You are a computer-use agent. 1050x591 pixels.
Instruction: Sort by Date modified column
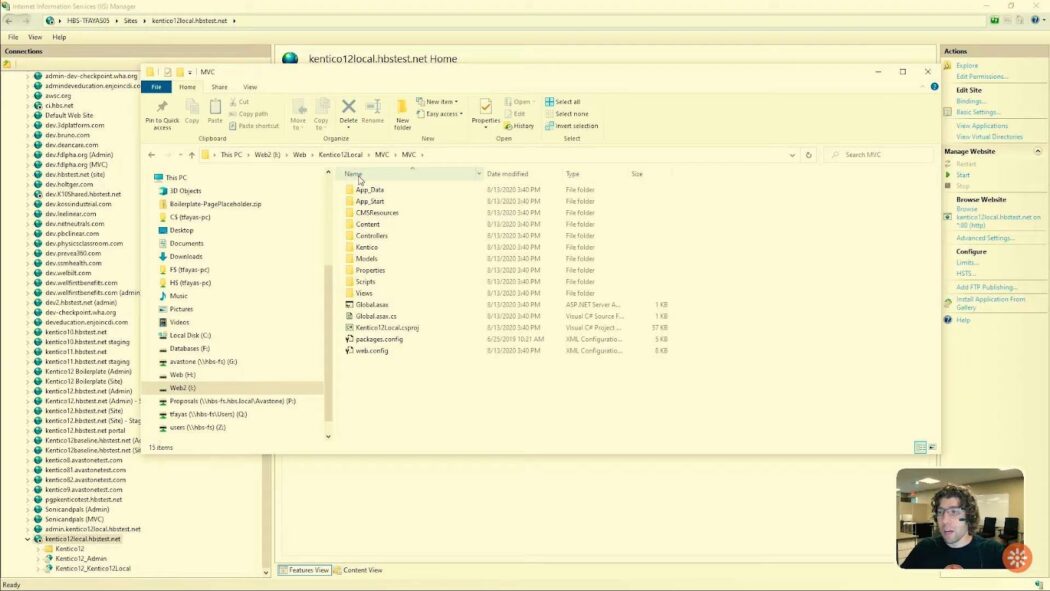point(507,174)
